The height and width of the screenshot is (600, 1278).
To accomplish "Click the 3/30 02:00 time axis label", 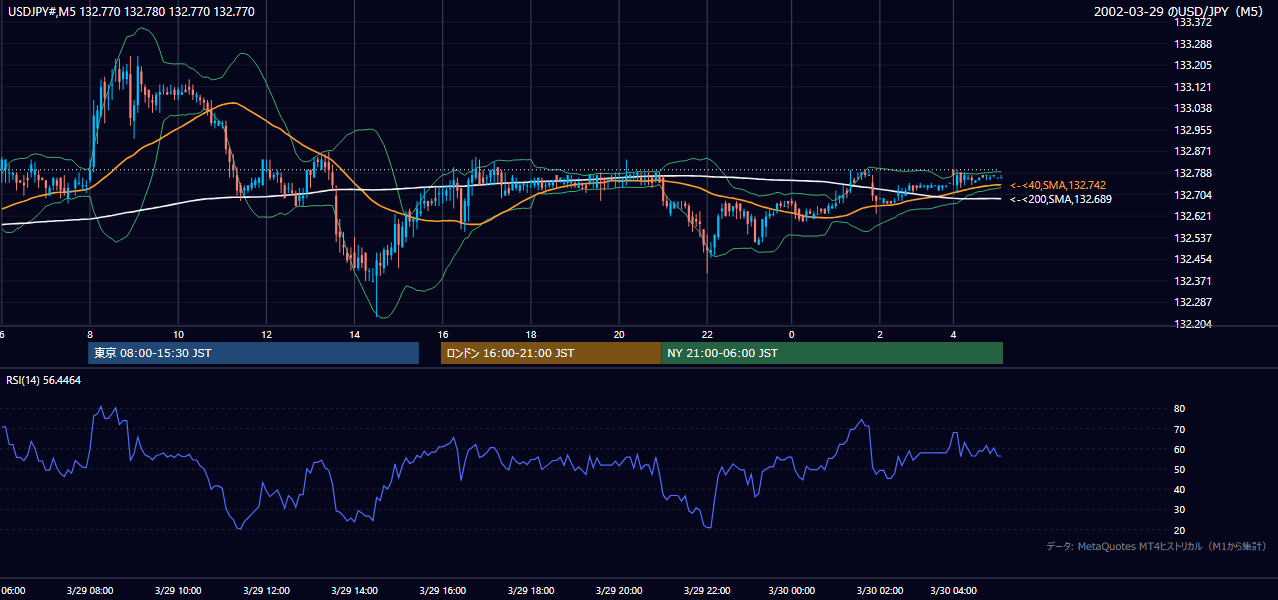I will pyautogui.click(x=880, y=591).
